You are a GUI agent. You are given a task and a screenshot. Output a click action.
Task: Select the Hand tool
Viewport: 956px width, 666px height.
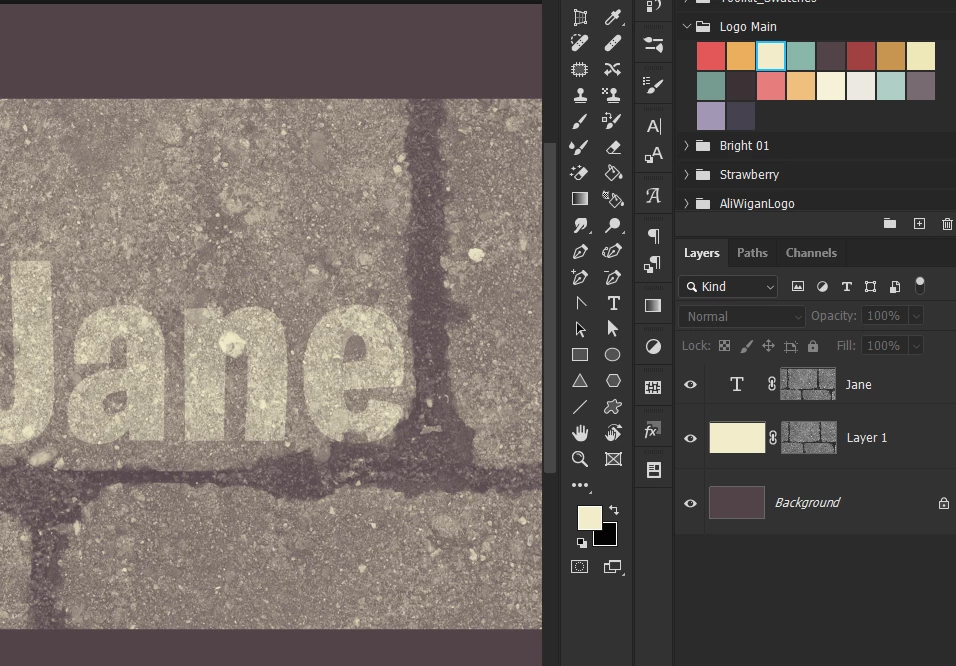click(x=580, y=433)
